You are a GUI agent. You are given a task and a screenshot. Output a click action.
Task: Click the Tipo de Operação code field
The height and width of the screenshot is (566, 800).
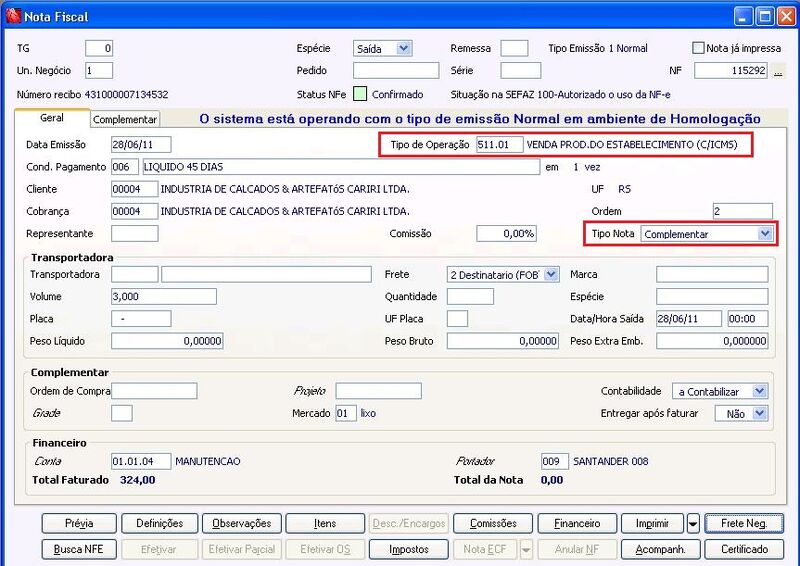[x=499, y=144]
